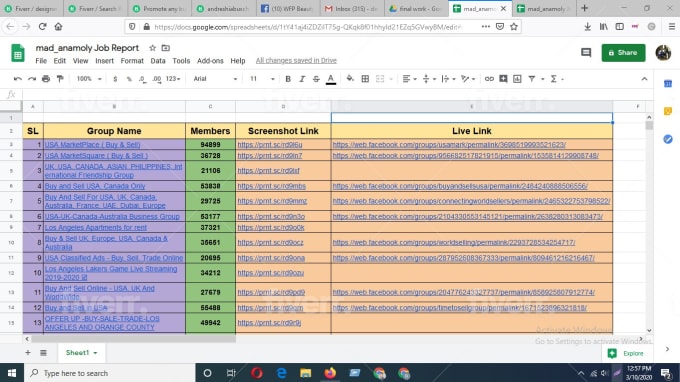Open the File menu
This screenshot has height=382, width=680.
[x=41, y=61]
